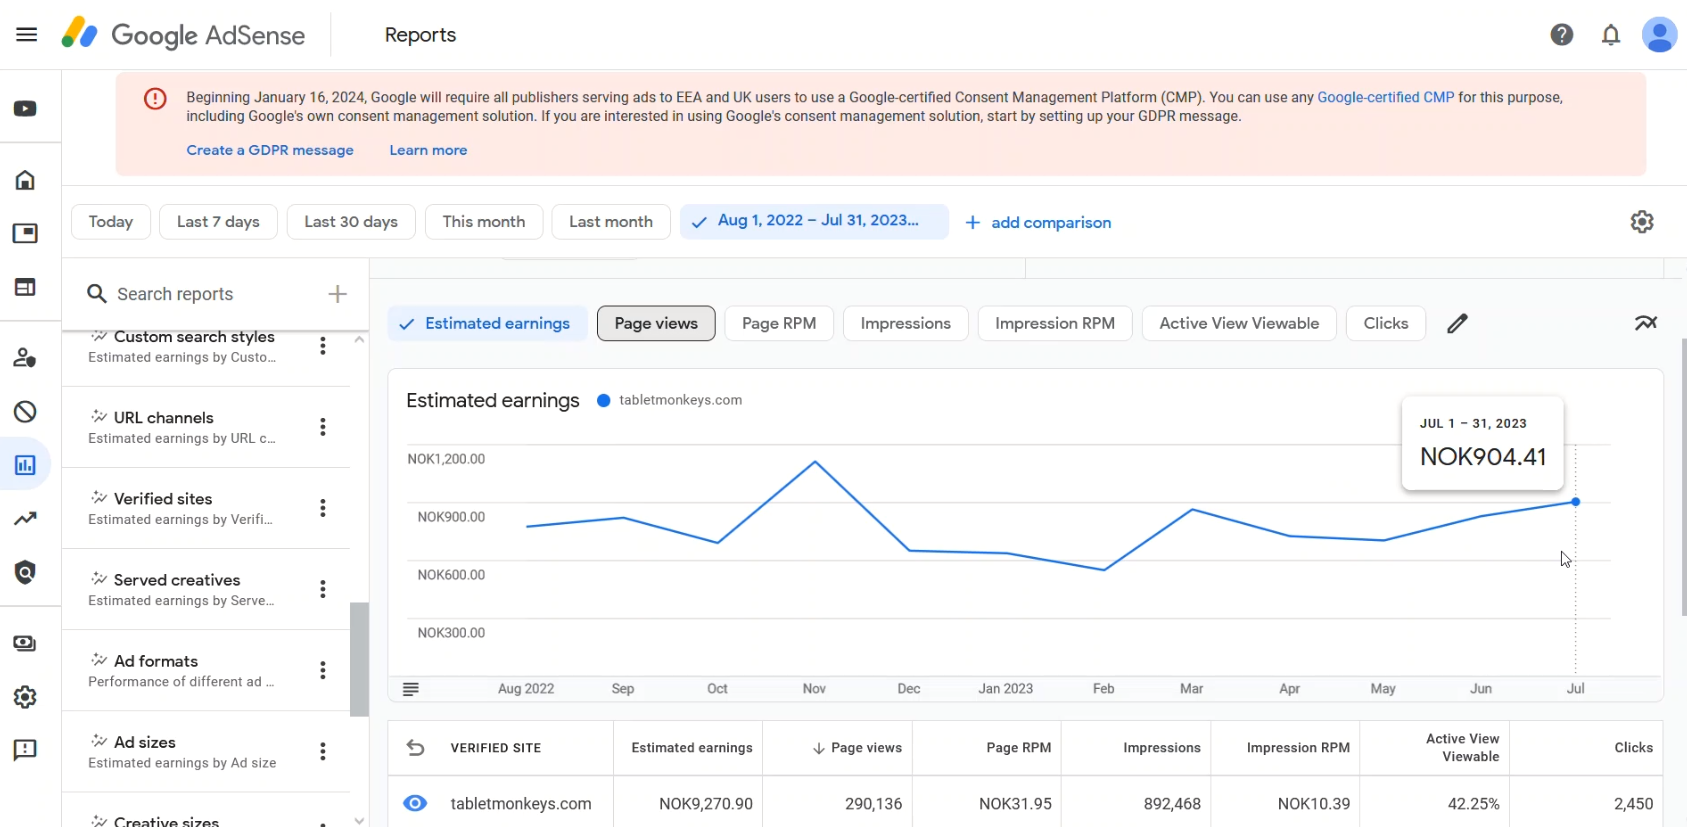This screenshot has width=1687, height=827.
Task: Click the report list scroll-down arrow
Action: (360, 820)
